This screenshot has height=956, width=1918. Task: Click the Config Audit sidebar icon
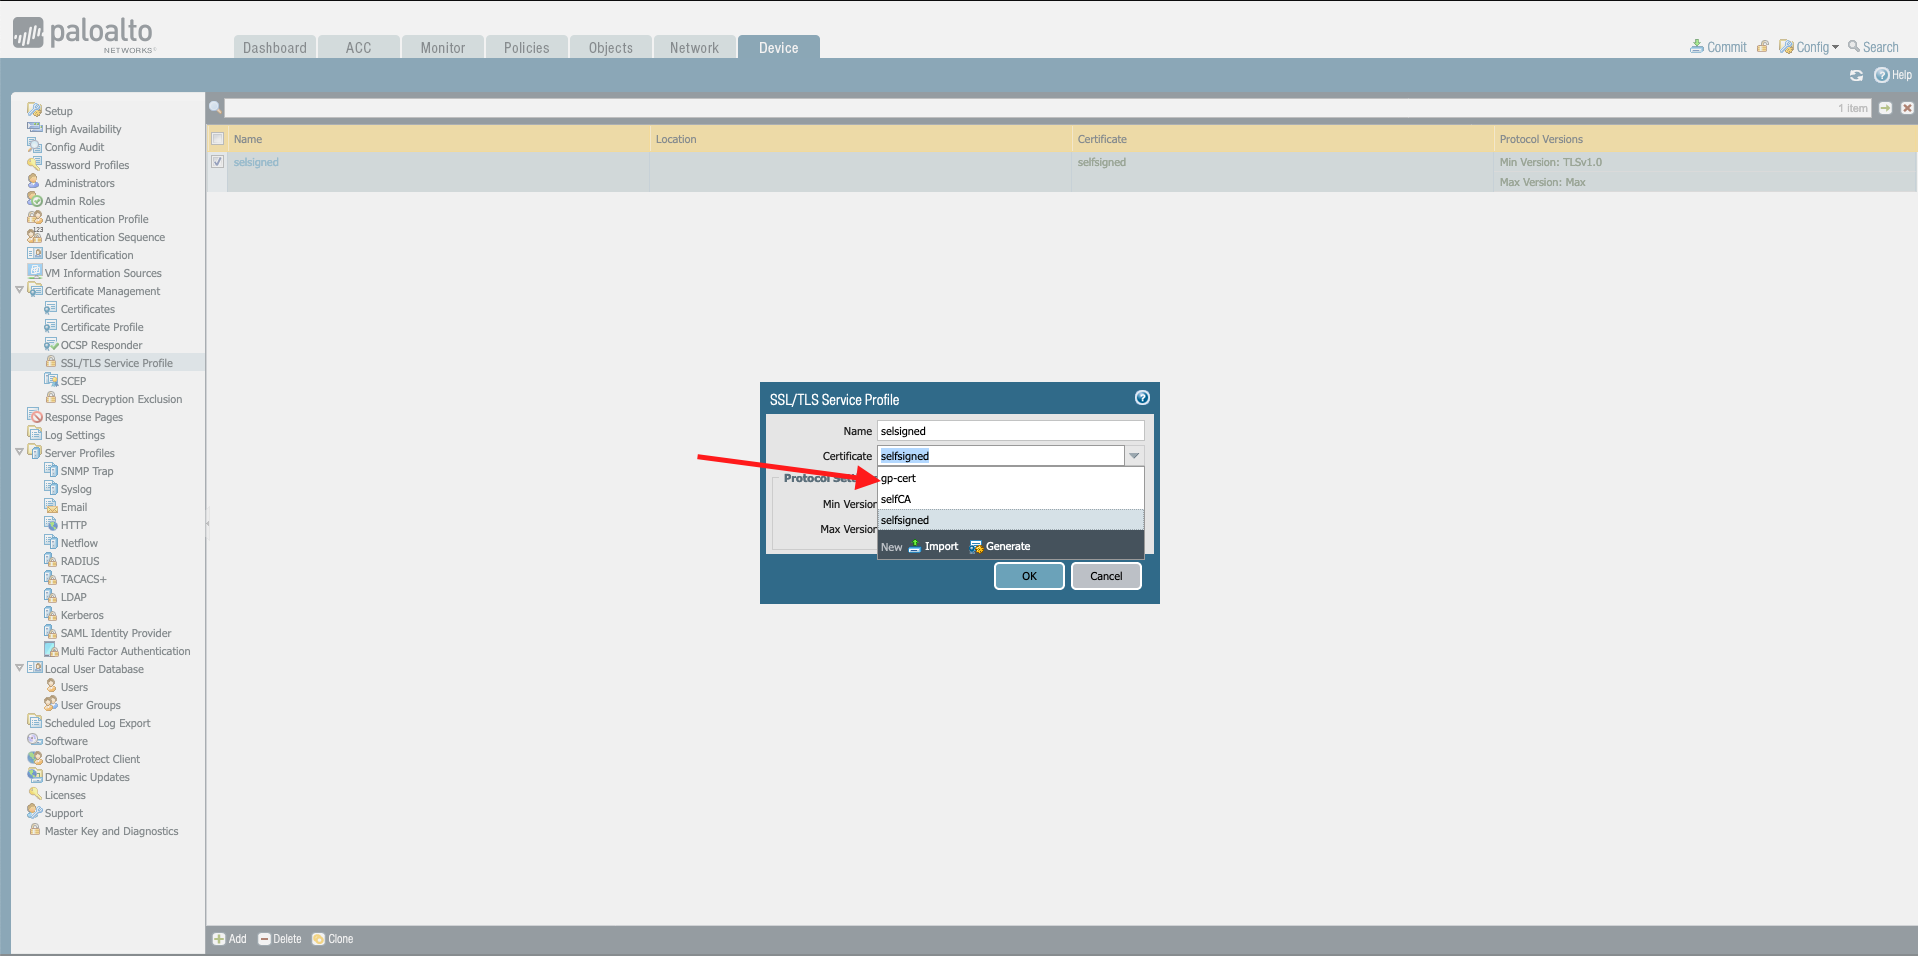tap(34, 146)
